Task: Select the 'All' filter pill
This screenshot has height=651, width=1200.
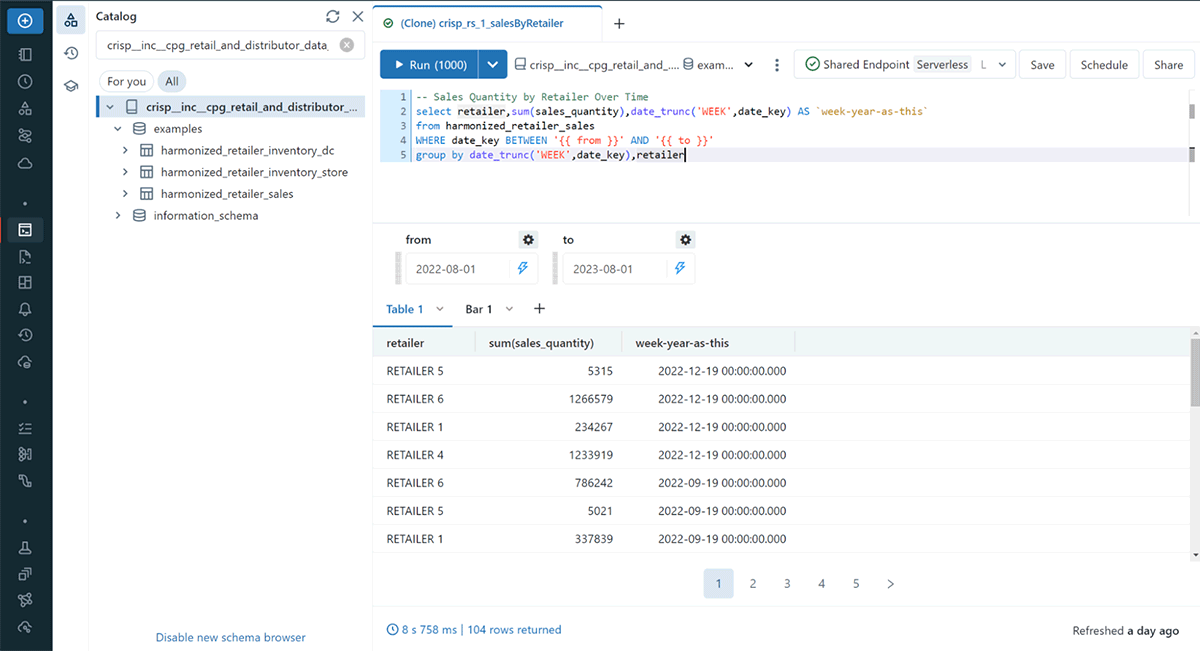Action: tap(172, 82)
